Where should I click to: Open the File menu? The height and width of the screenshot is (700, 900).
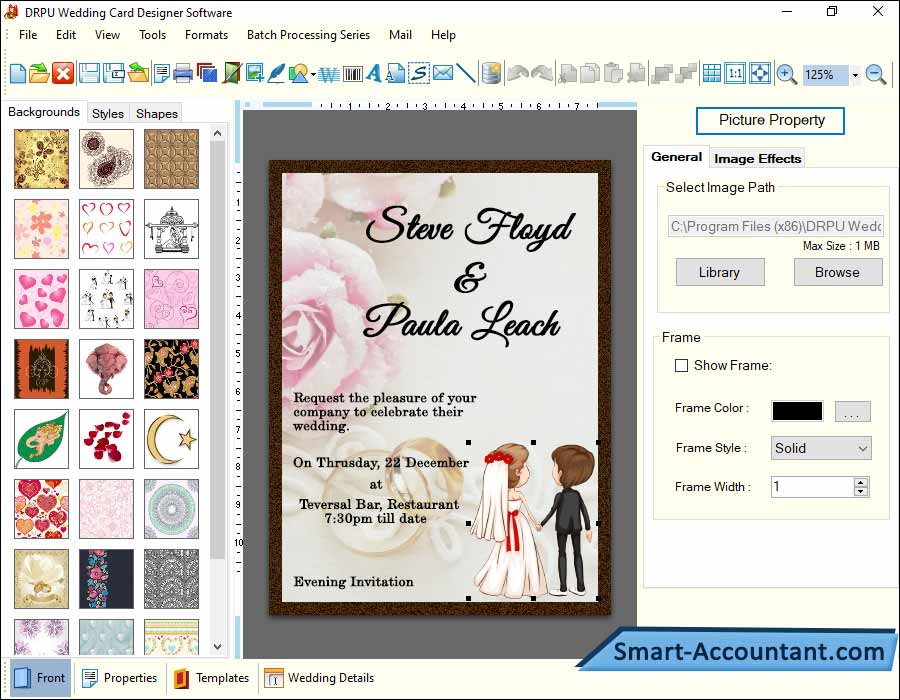[x=28, y=35]
